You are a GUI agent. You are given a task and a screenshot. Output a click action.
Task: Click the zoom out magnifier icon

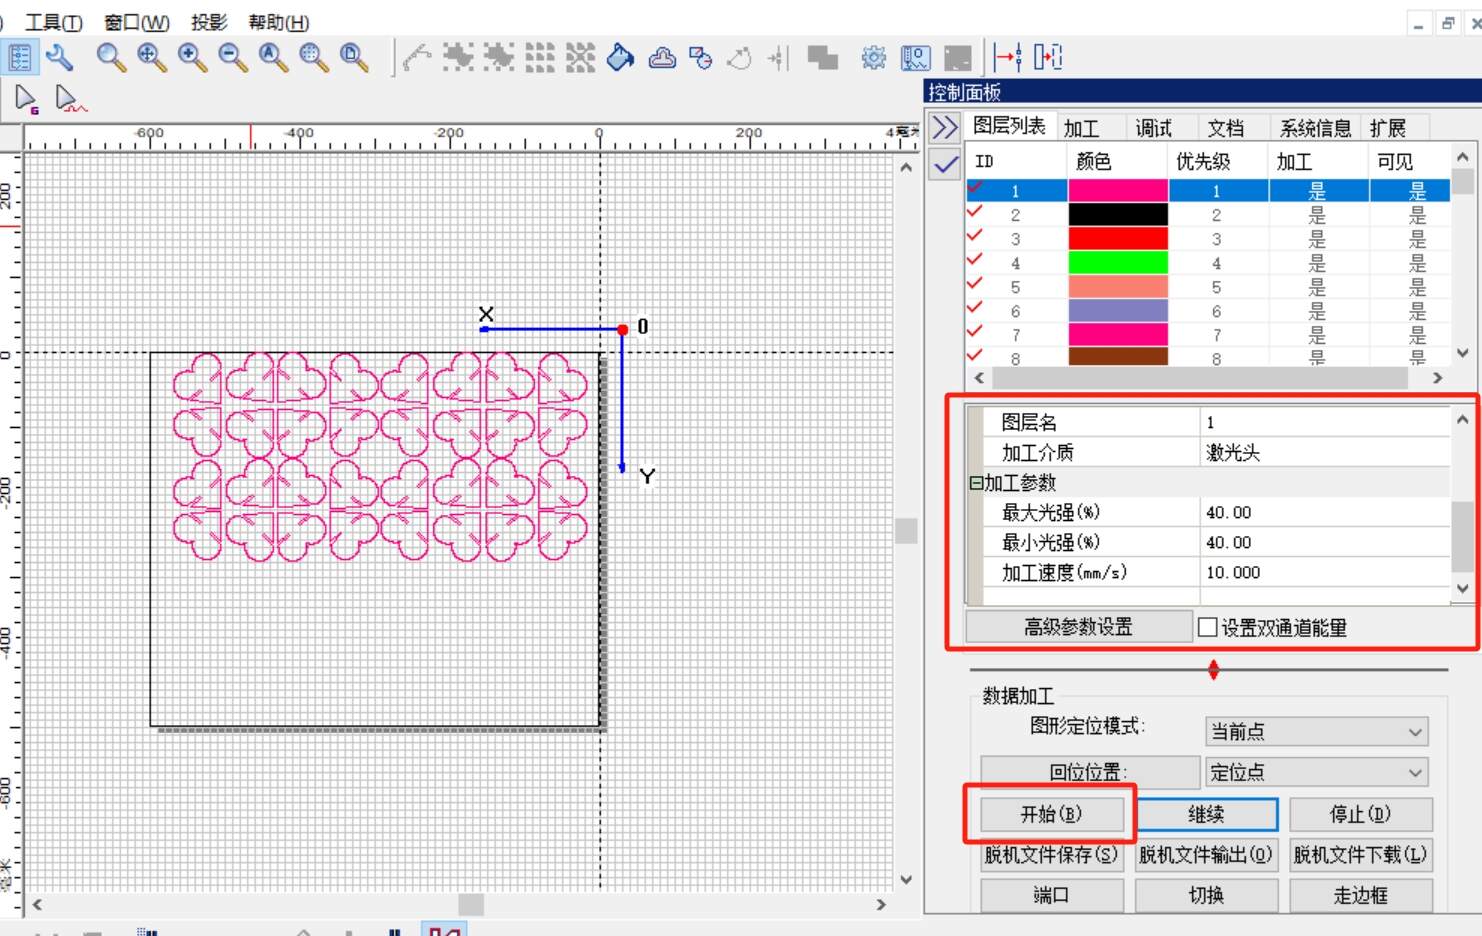pos(233,57)
